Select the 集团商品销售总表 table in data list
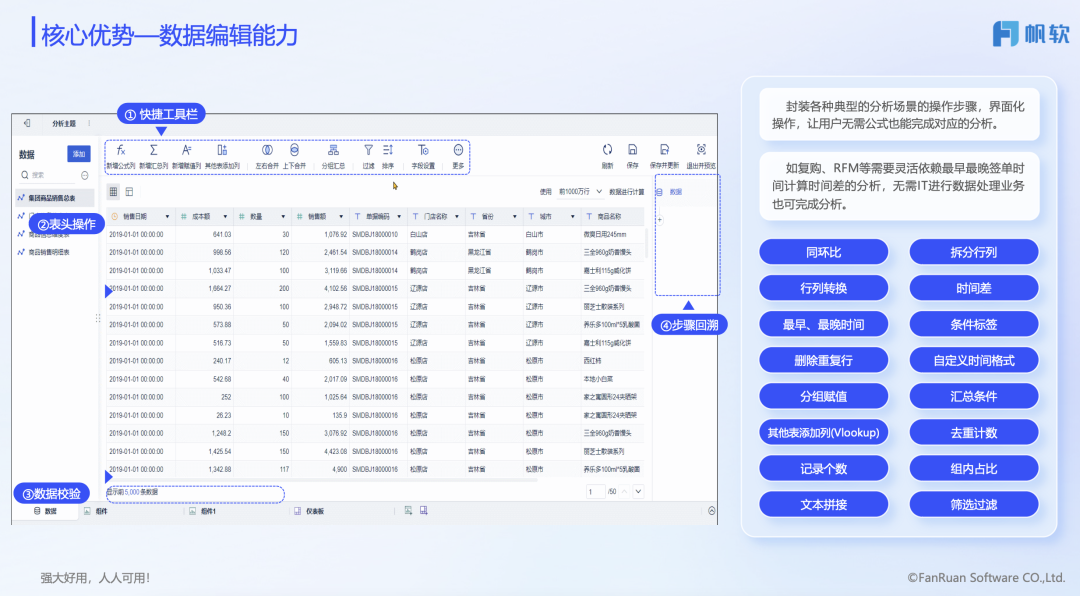1080x596 pixels. click(54, 198)
